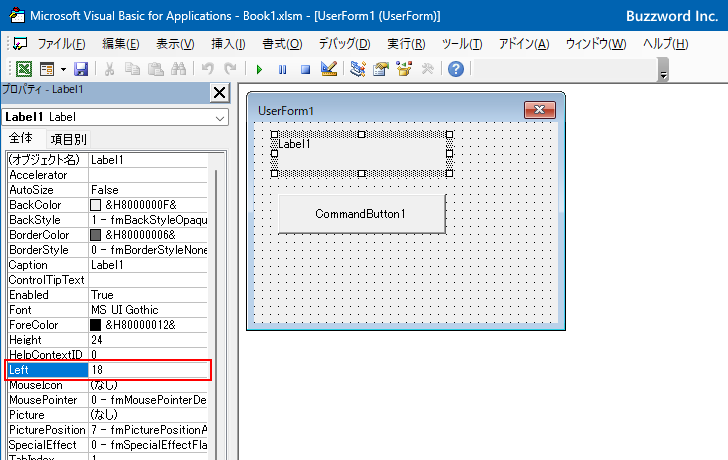Image resolution: width=728 pixels, height=460 pixels.
Task: Open the 表示(V) menu
Action: (x=175, y=44)
